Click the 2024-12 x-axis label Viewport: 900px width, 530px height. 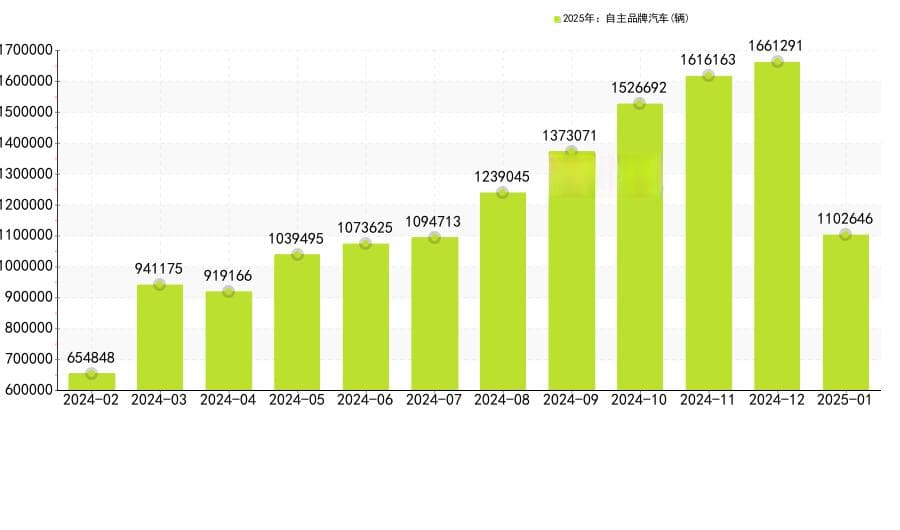[776, 400]
